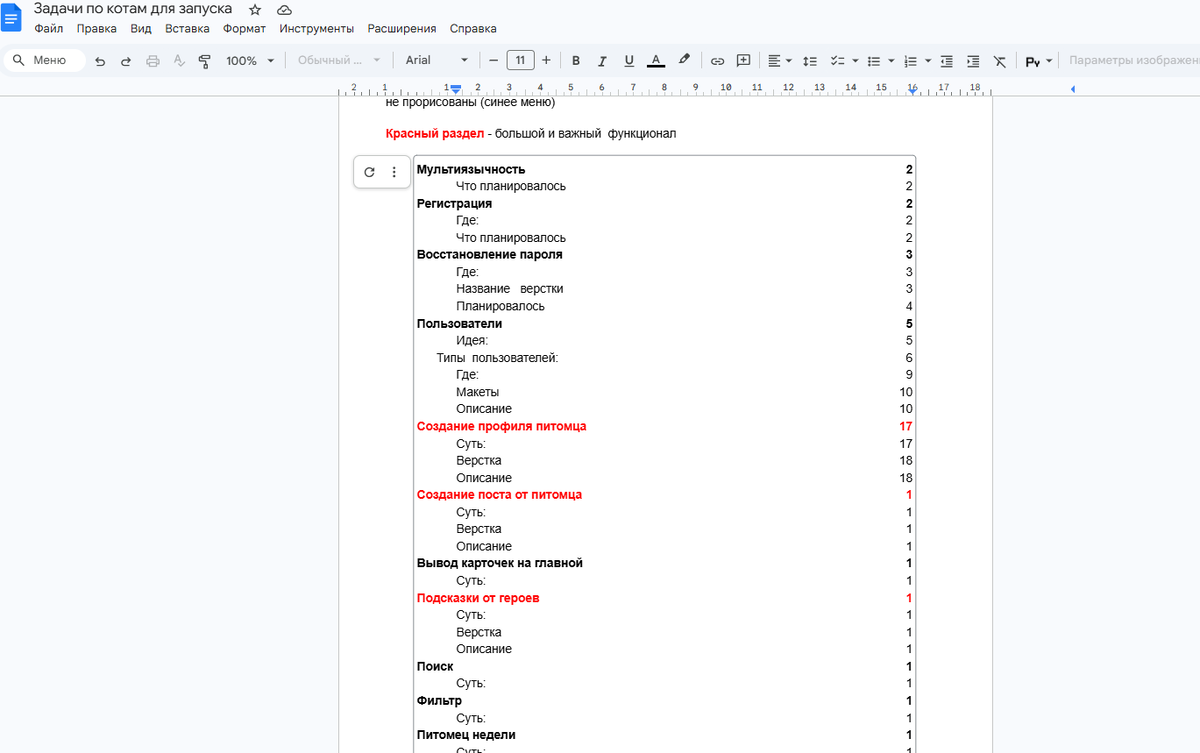Decrease the indent

click(947, 61)
